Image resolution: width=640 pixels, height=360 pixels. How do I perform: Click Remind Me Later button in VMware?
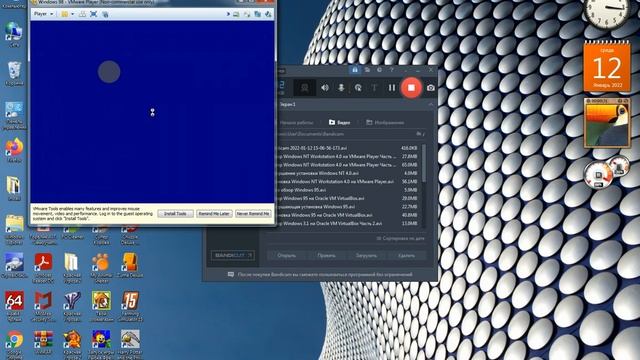click(214, 213)
